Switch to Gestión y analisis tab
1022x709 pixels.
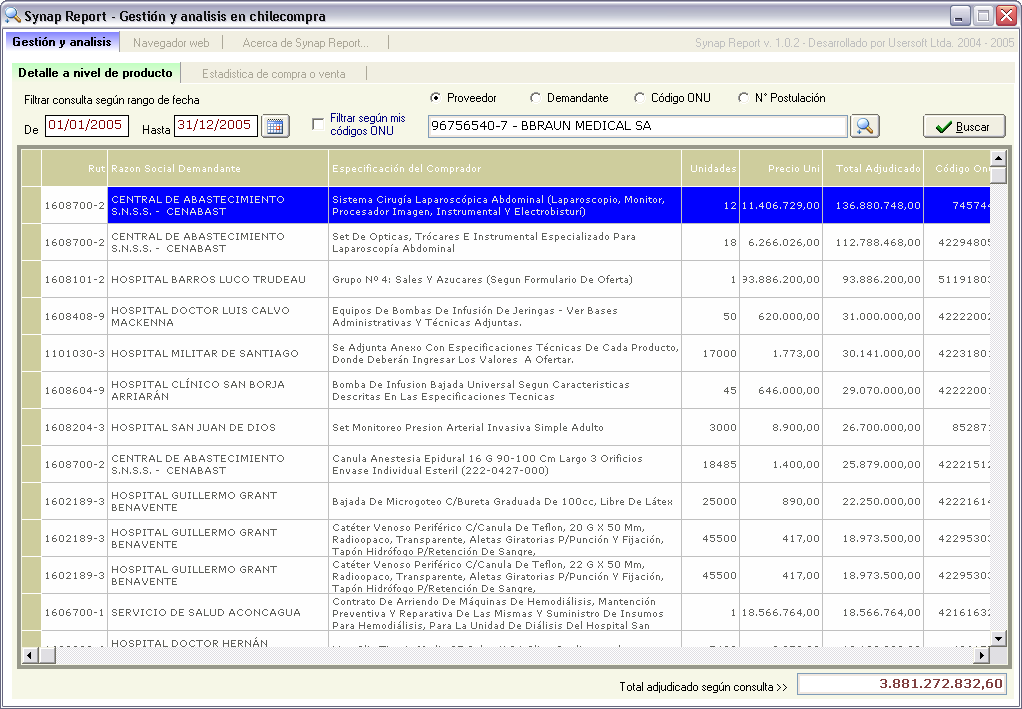[x=62, y=42]
